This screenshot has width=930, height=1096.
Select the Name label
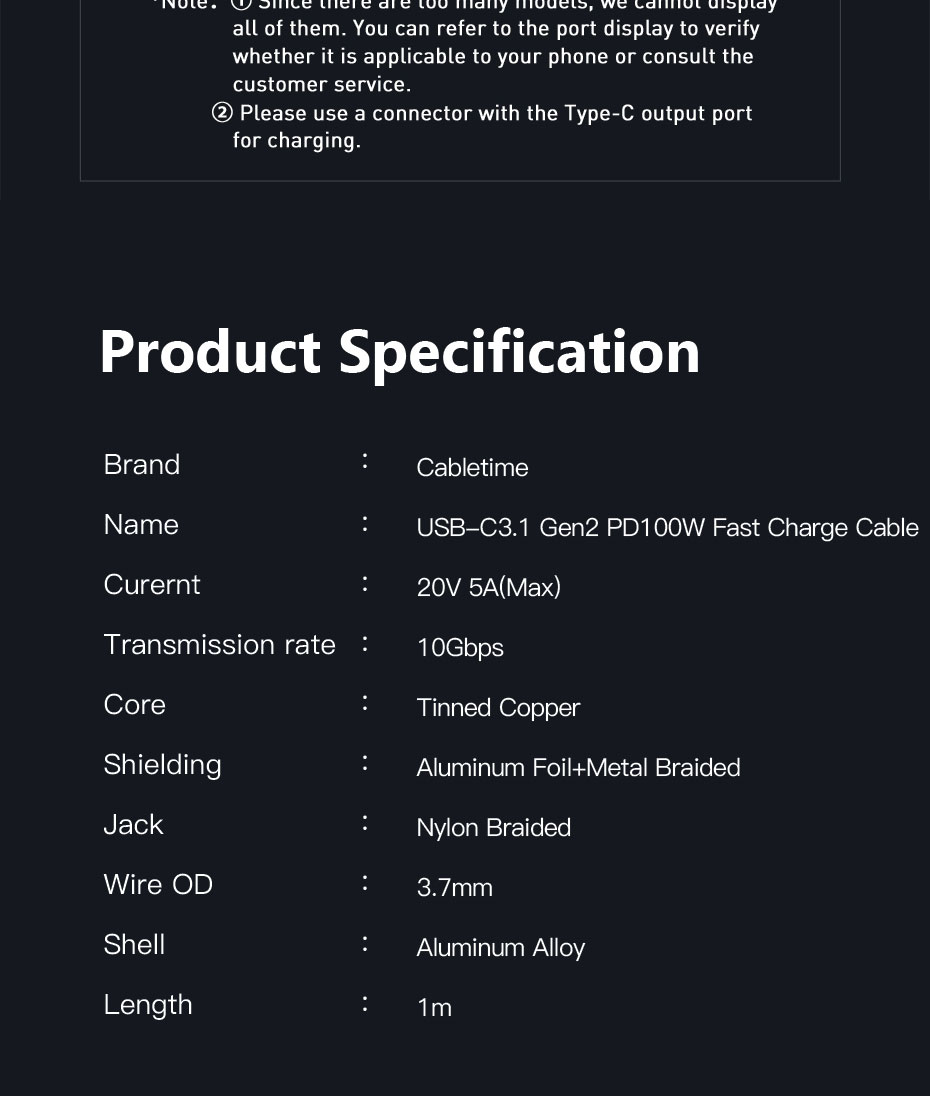pyautogui.click(x=141, y=525)
